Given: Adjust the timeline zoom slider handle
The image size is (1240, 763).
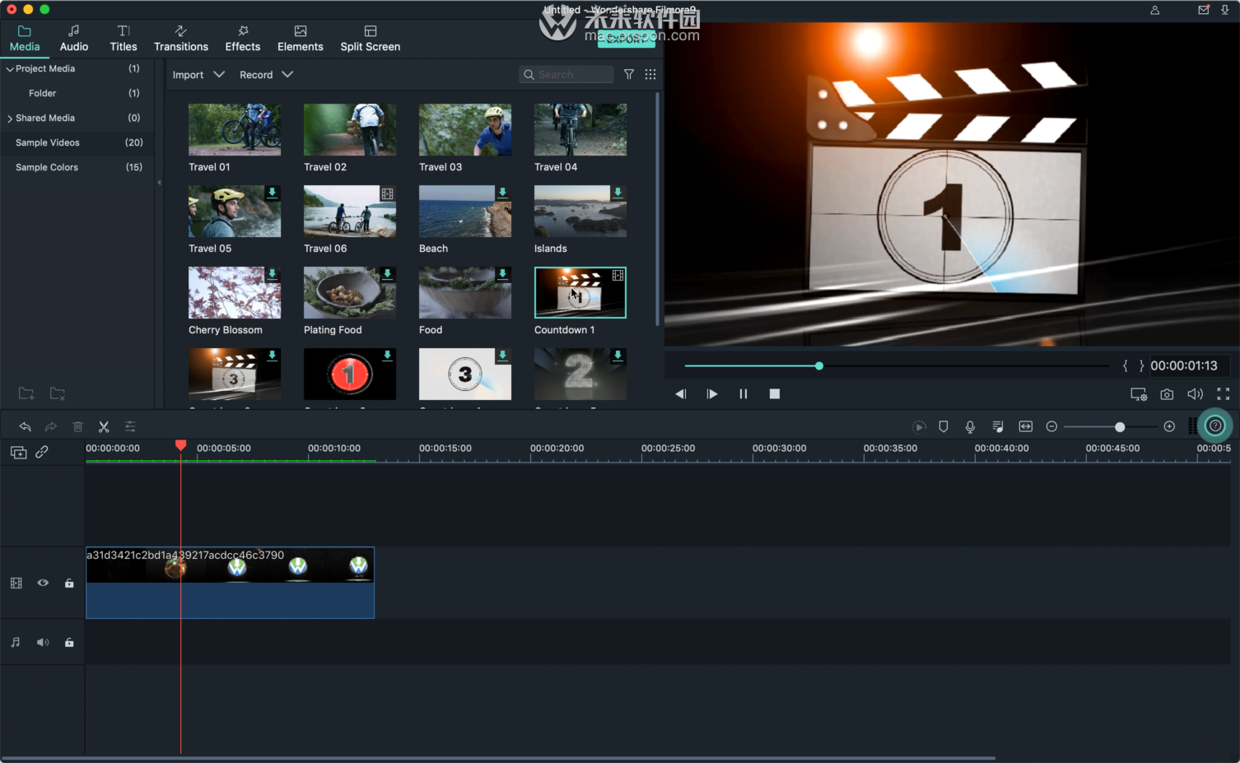Looking at the screenshot, I should click(1120, 427).
